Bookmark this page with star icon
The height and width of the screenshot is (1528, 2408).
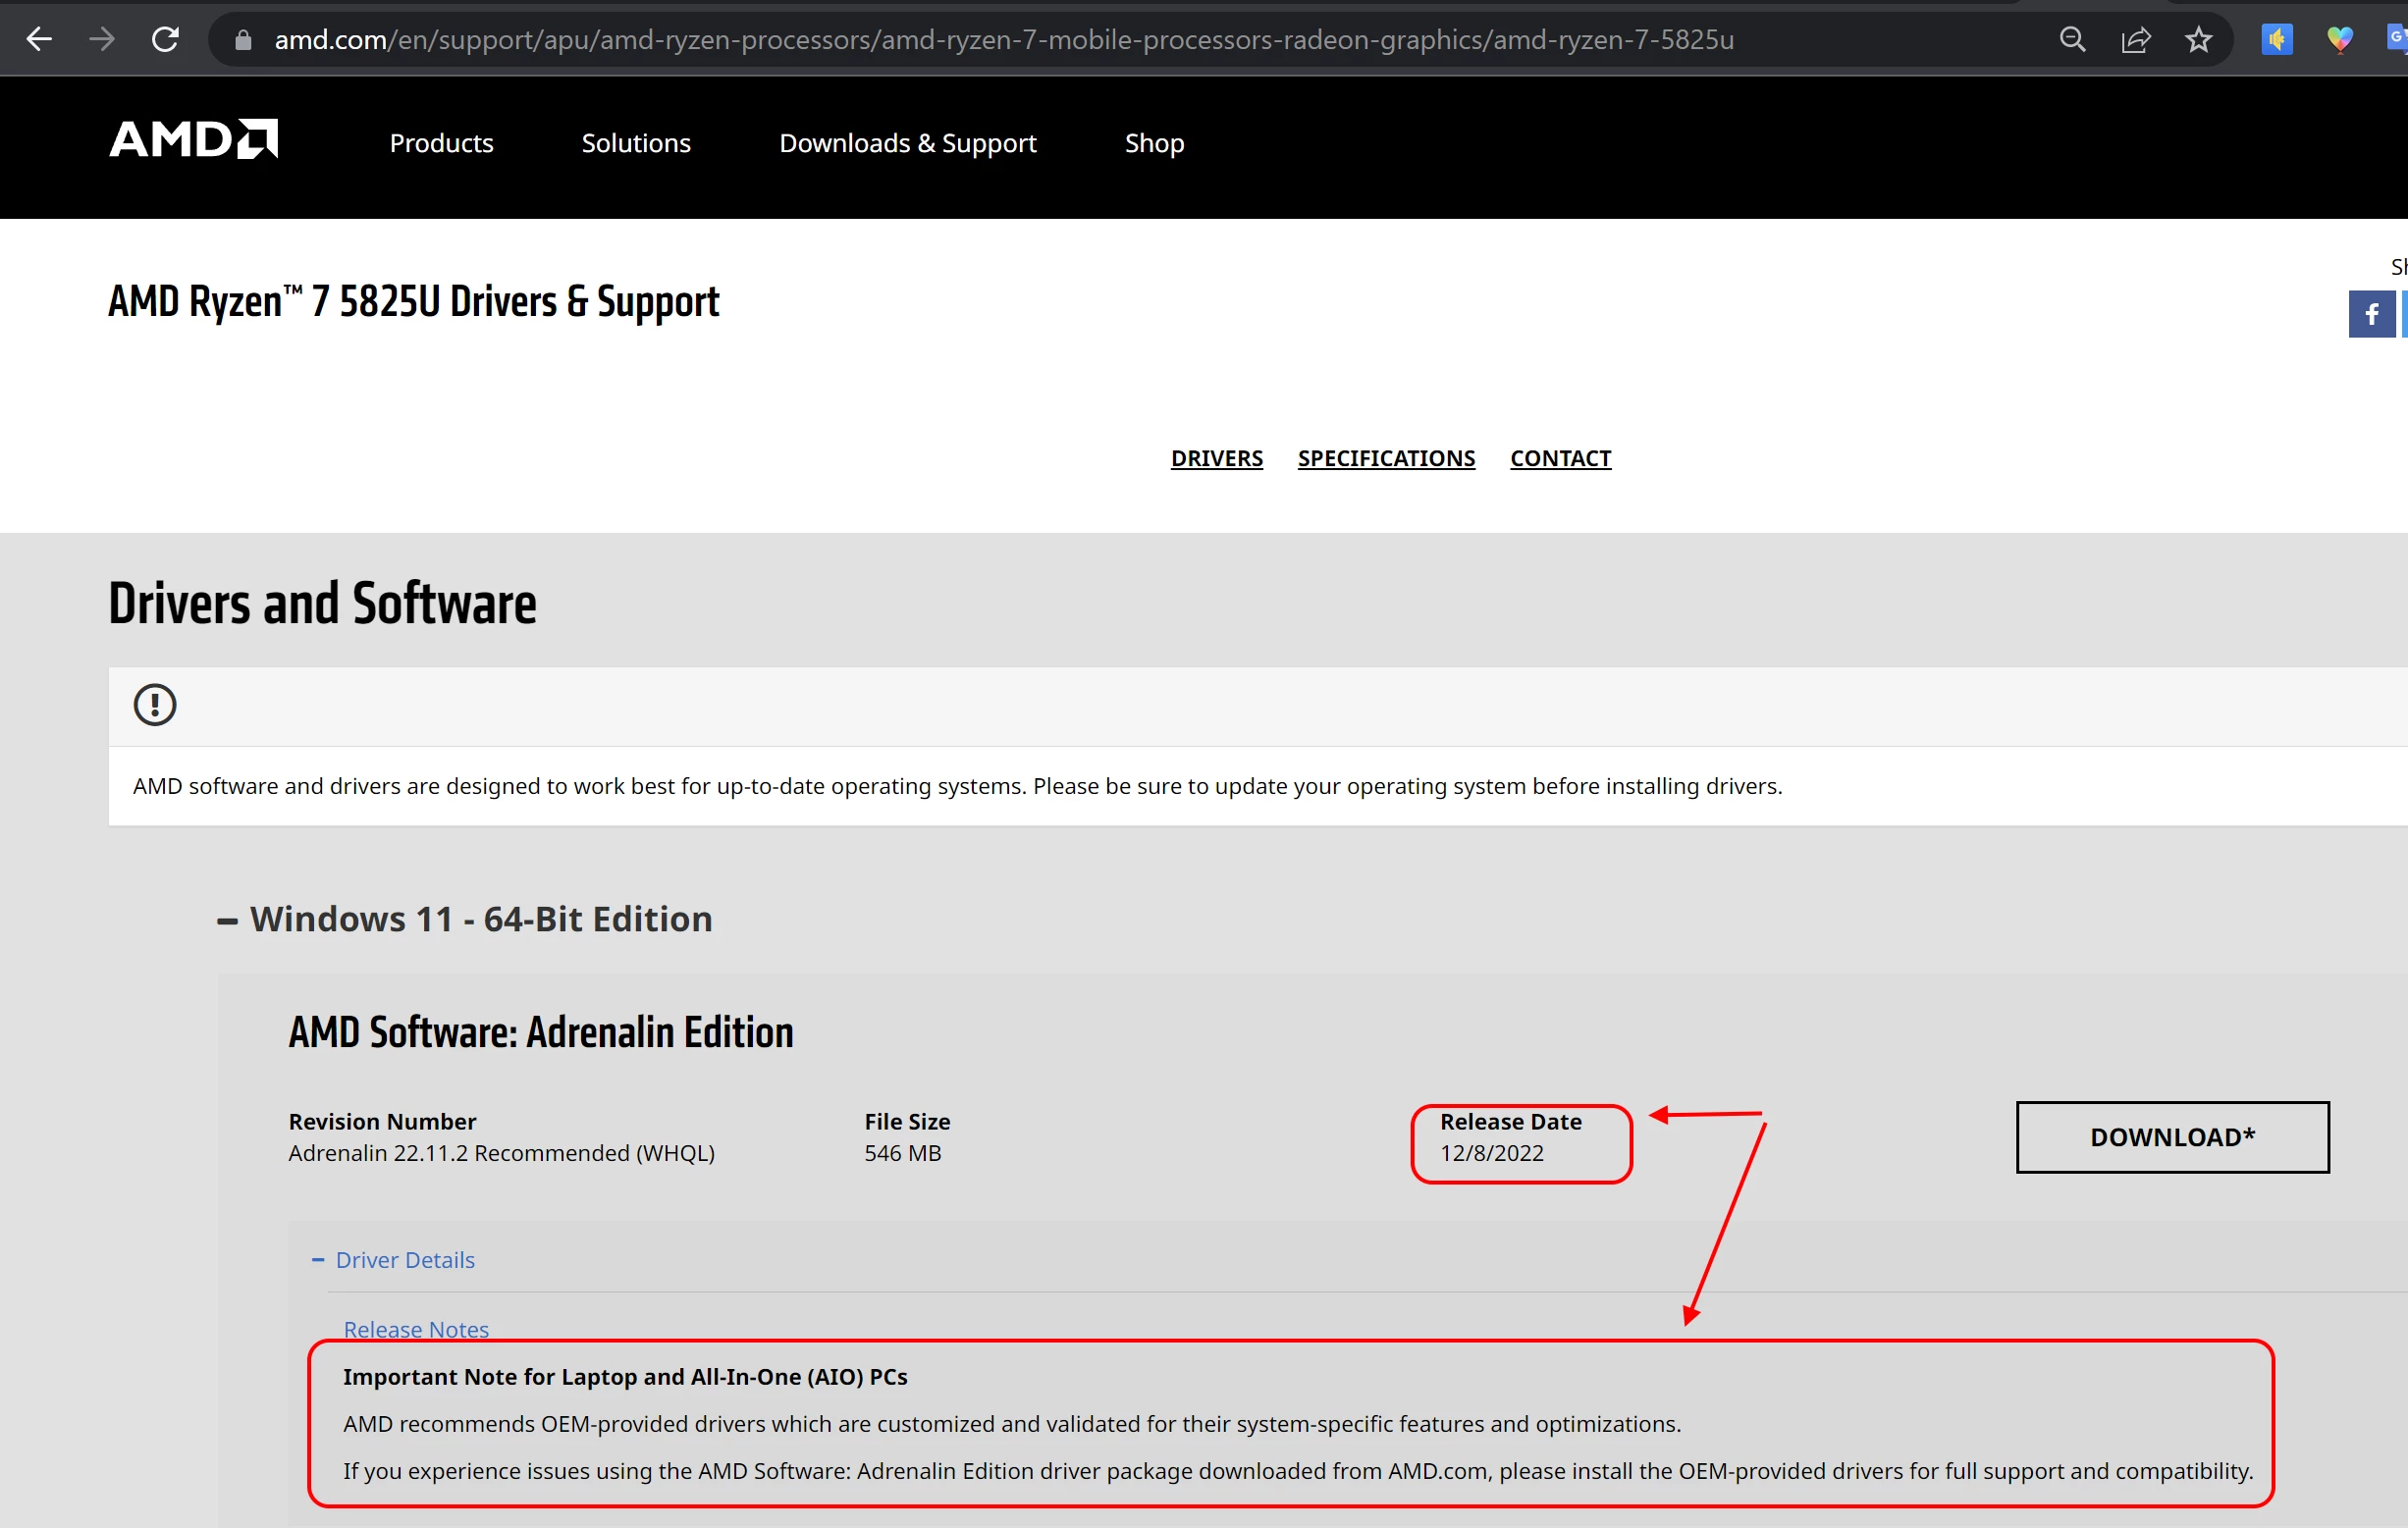point(2198,40)
